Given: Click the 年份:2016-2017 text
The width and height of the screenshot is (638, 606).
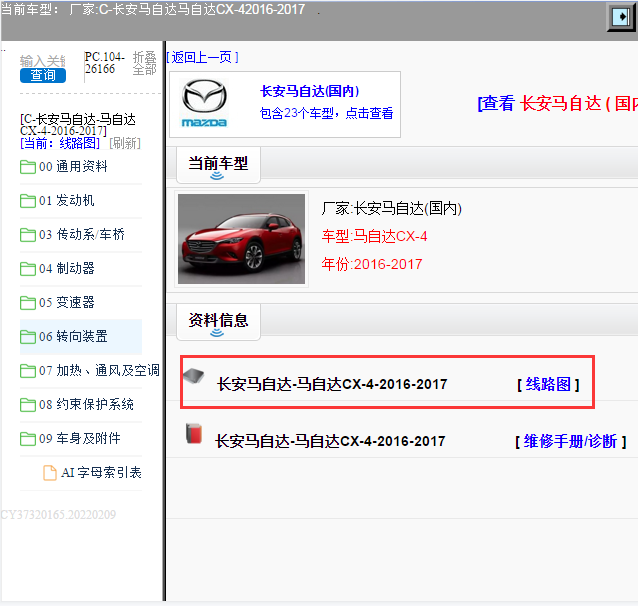Looking at the screenshot, I should point(372,265).
